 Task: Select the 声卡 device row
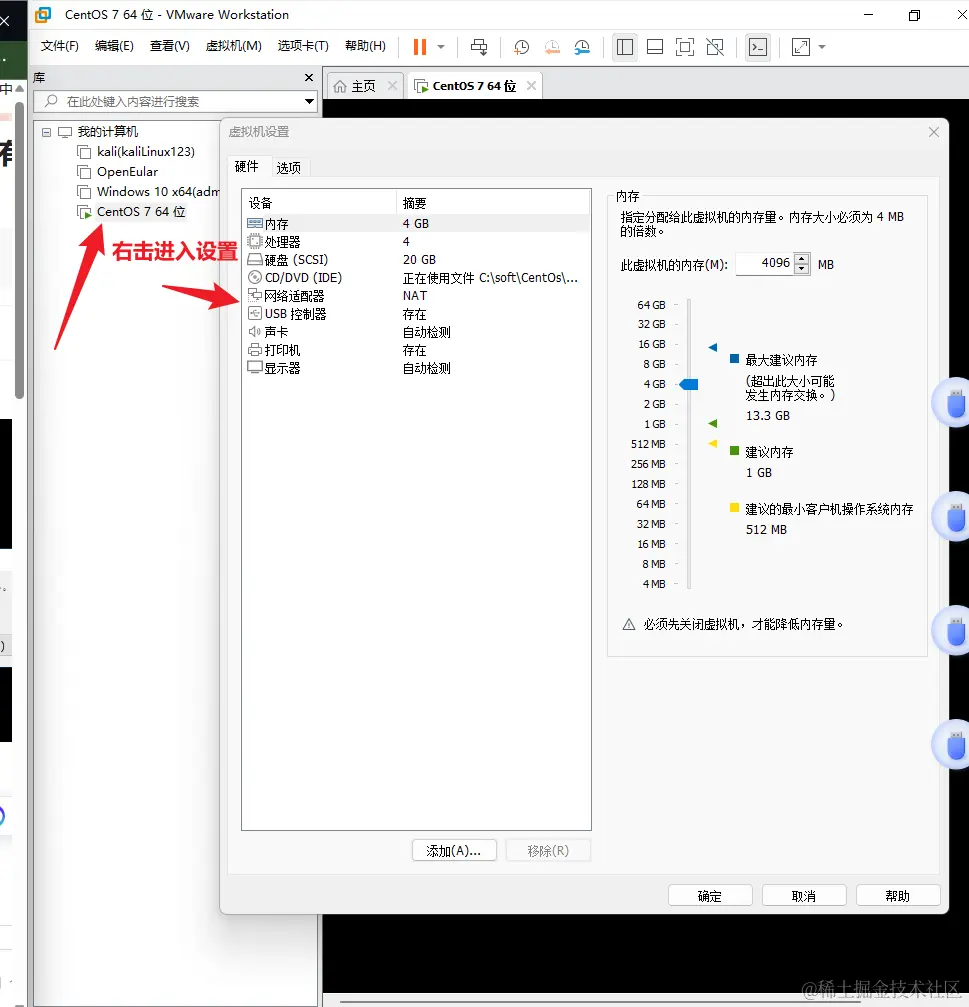coord(416,332)
